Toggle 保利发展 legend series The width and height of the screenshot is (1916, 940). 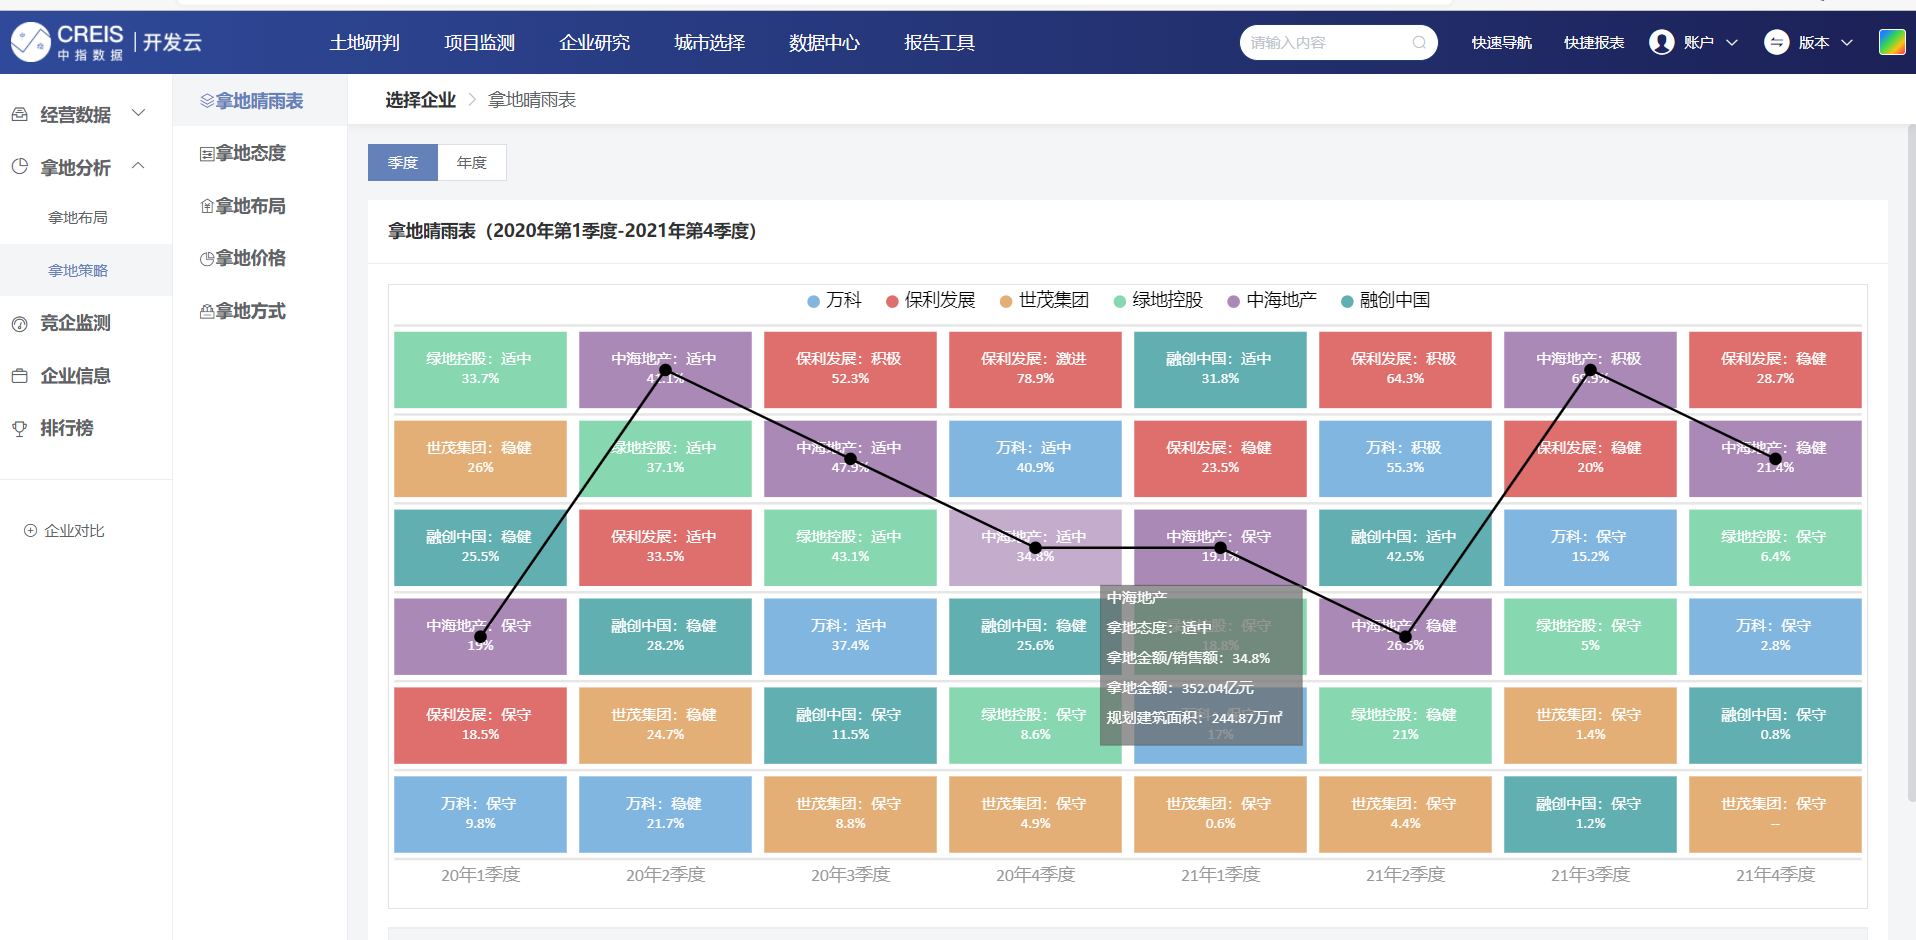(930, 300)
